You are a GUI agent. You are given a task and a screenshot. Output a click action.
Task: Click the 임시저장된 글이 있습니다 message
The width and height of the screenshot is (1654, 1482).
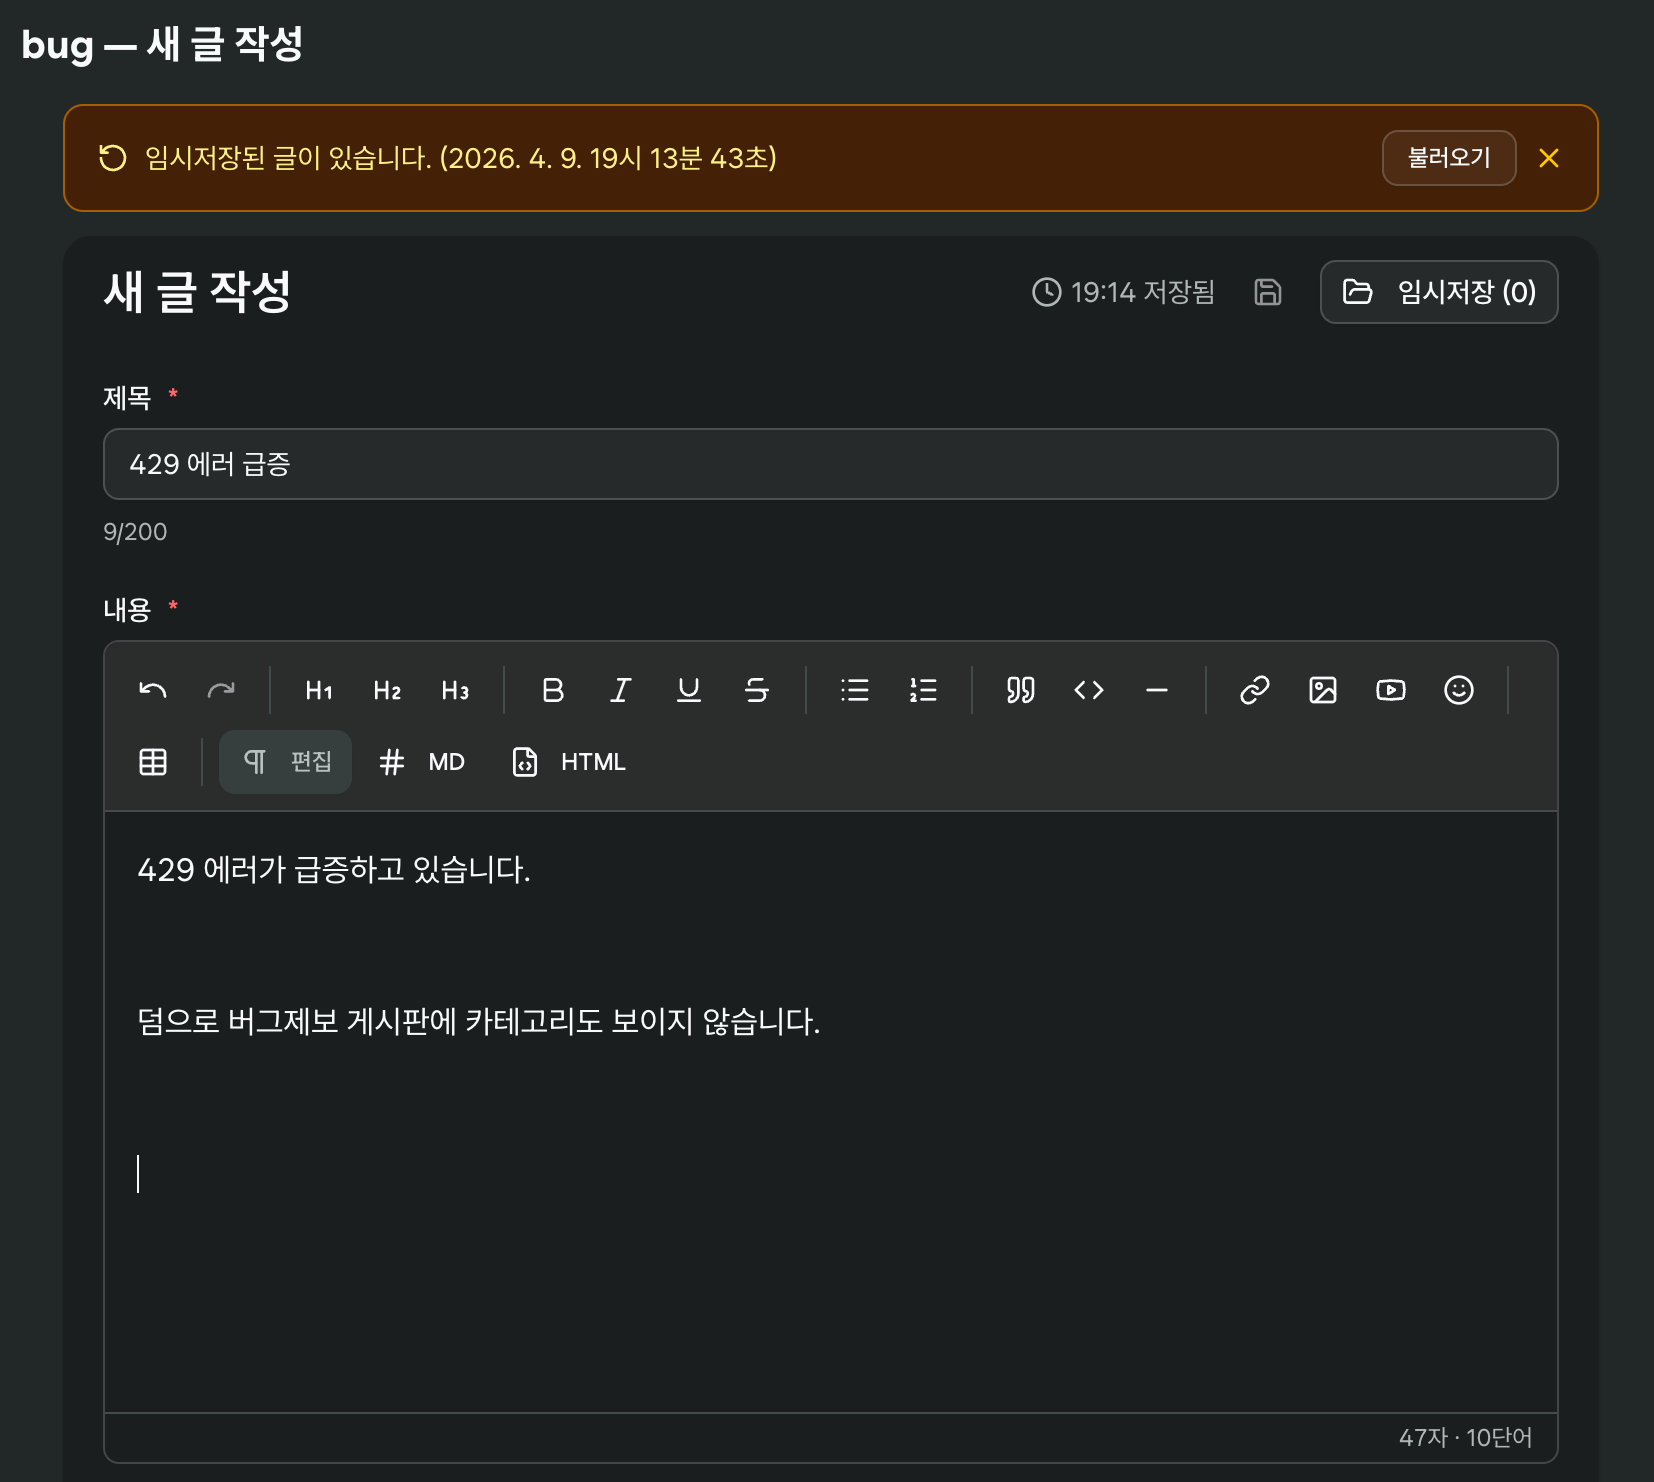click(461, 158)
